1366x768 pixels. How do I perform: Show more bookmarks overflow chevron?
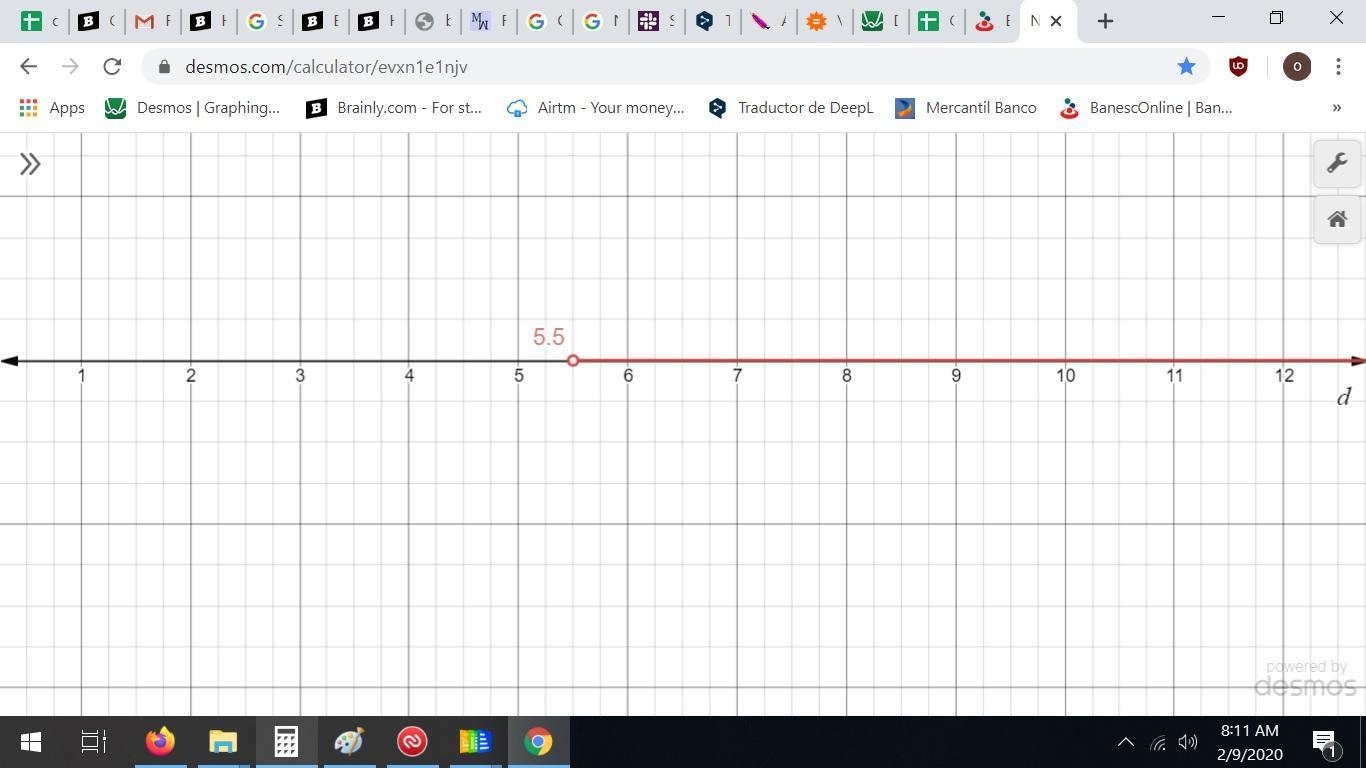click(x=1337, y=108)
